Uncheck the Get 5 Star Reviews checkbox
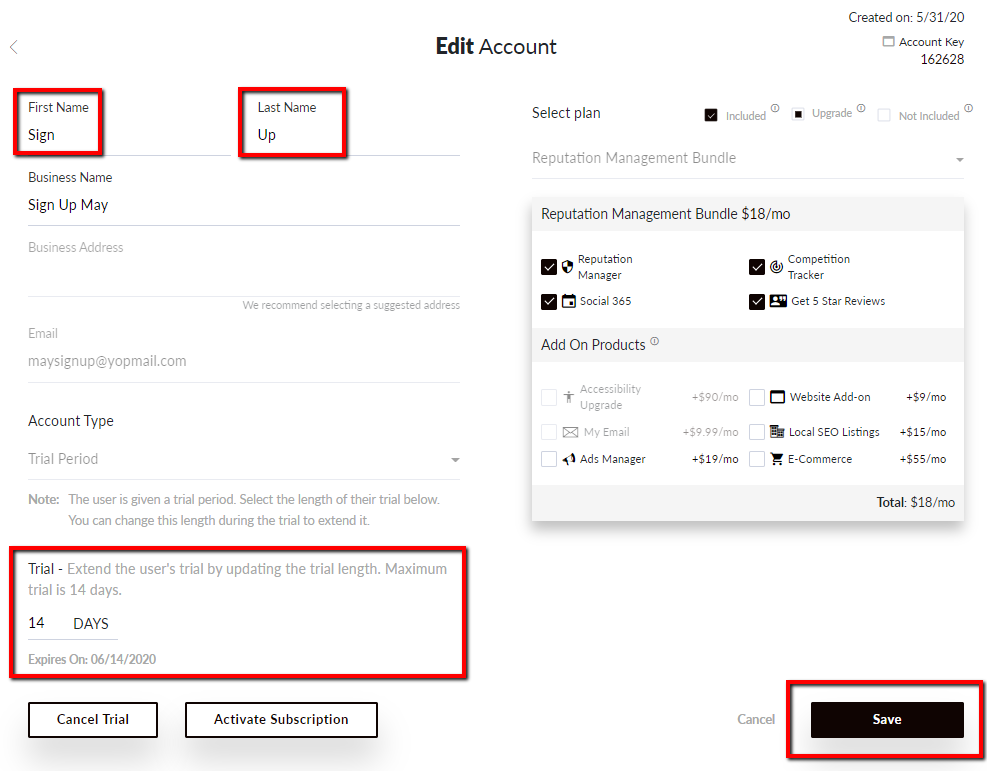The image size is (987, 771). click(x=757, y=301)
